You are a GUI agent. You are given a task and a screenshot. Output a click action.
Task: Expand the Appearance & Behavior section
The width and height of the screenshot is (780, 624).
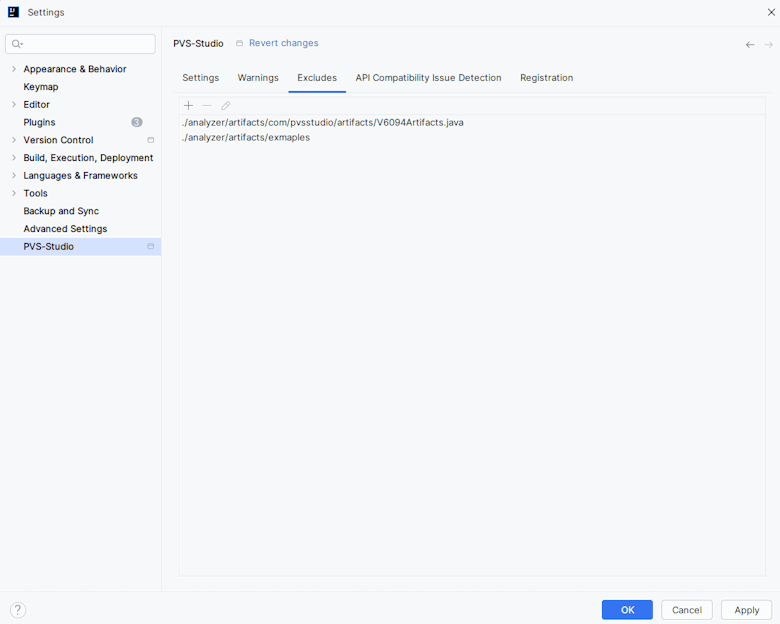pos(14,69)
